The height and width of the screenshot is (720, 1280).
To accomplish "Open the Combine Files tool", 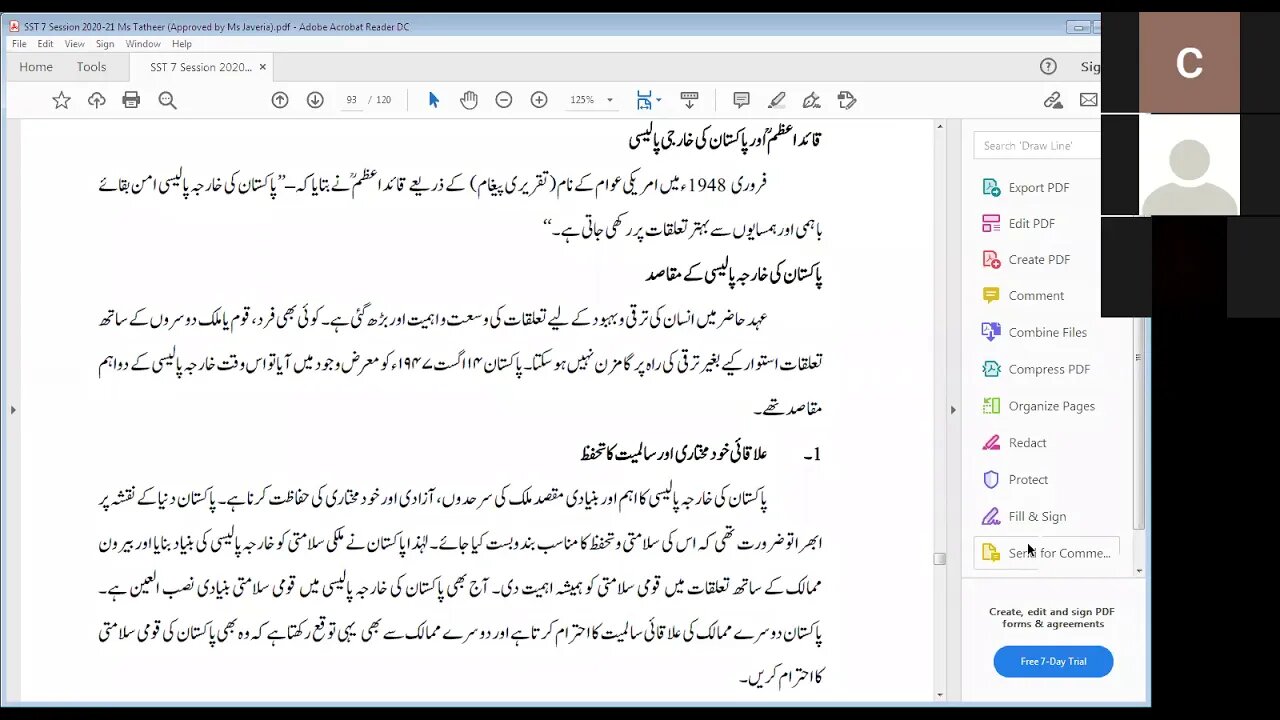I will point(1047,332).
